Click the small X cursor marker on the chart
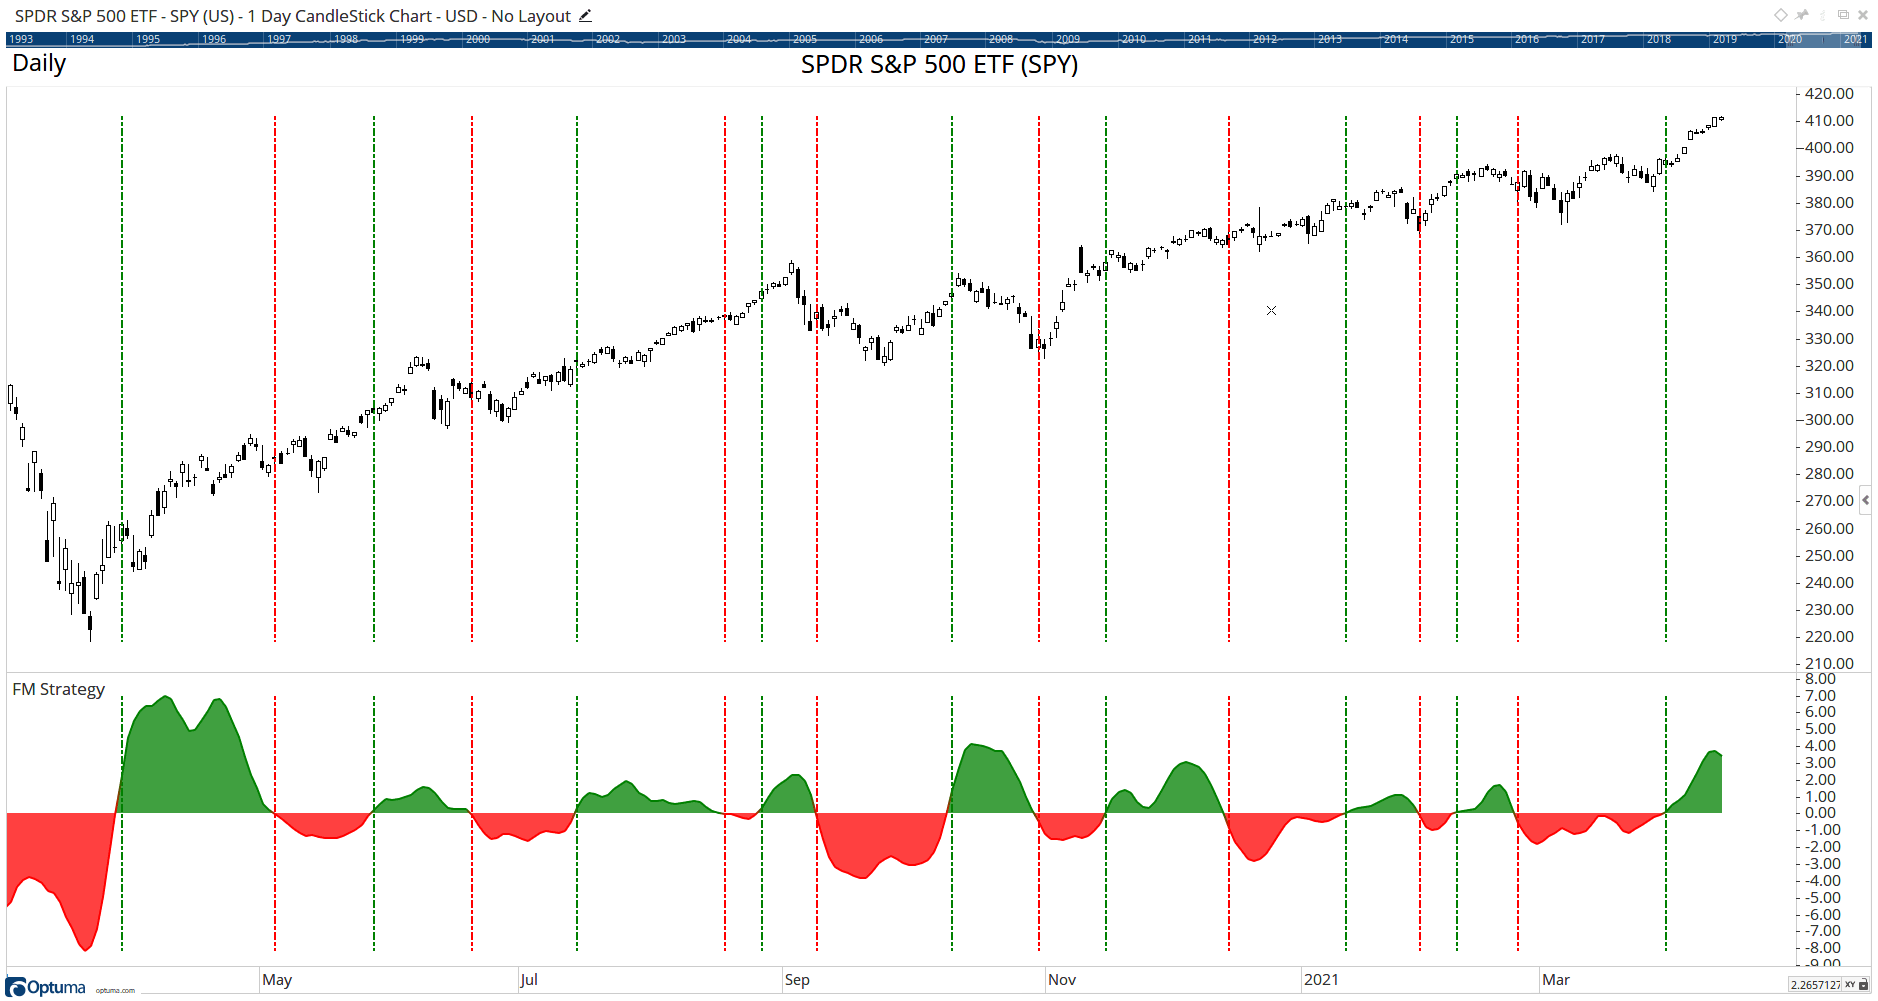 pyautogui.click(x=1271, y=311)
